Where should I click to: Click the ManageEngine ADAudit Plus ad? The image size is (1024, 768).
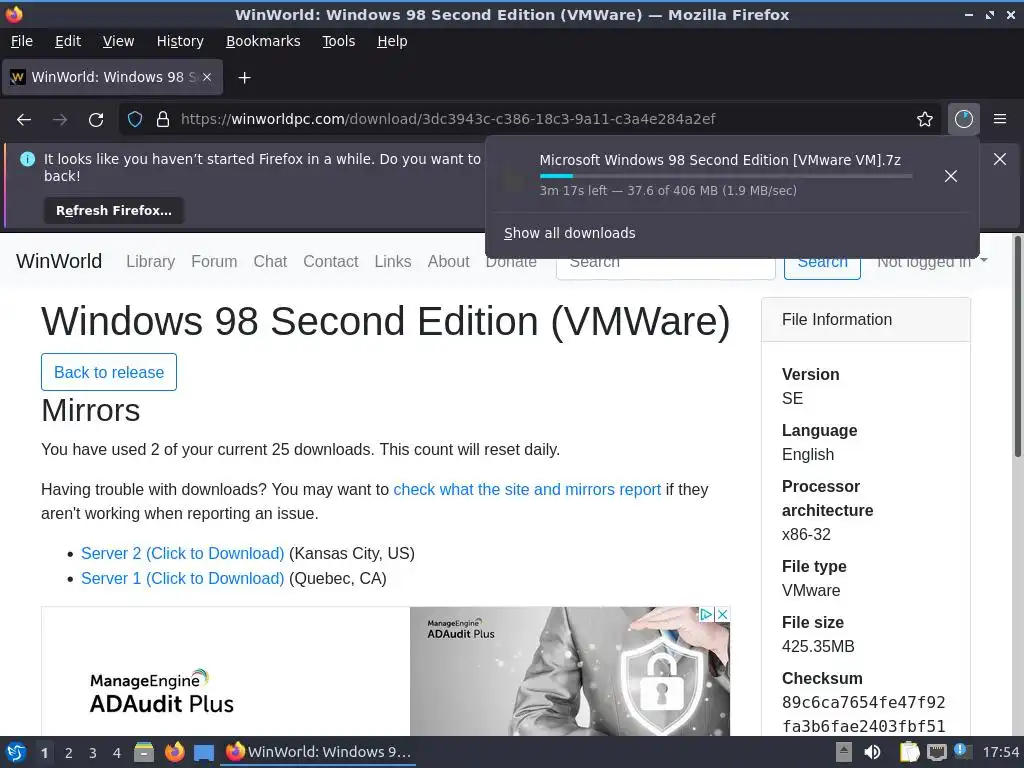click(385, 671)
